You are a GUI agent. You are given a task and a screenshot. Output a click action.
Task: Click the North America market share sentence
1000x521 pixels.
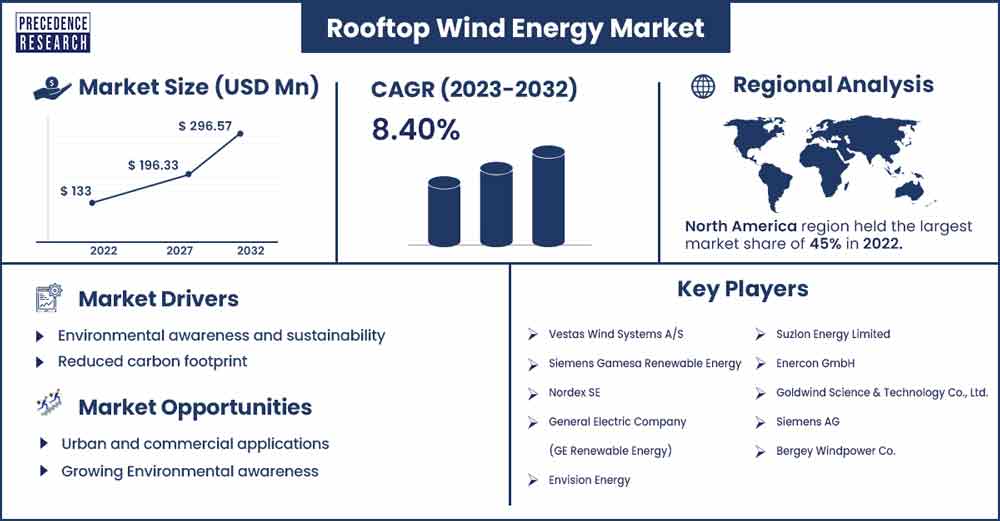828,235
